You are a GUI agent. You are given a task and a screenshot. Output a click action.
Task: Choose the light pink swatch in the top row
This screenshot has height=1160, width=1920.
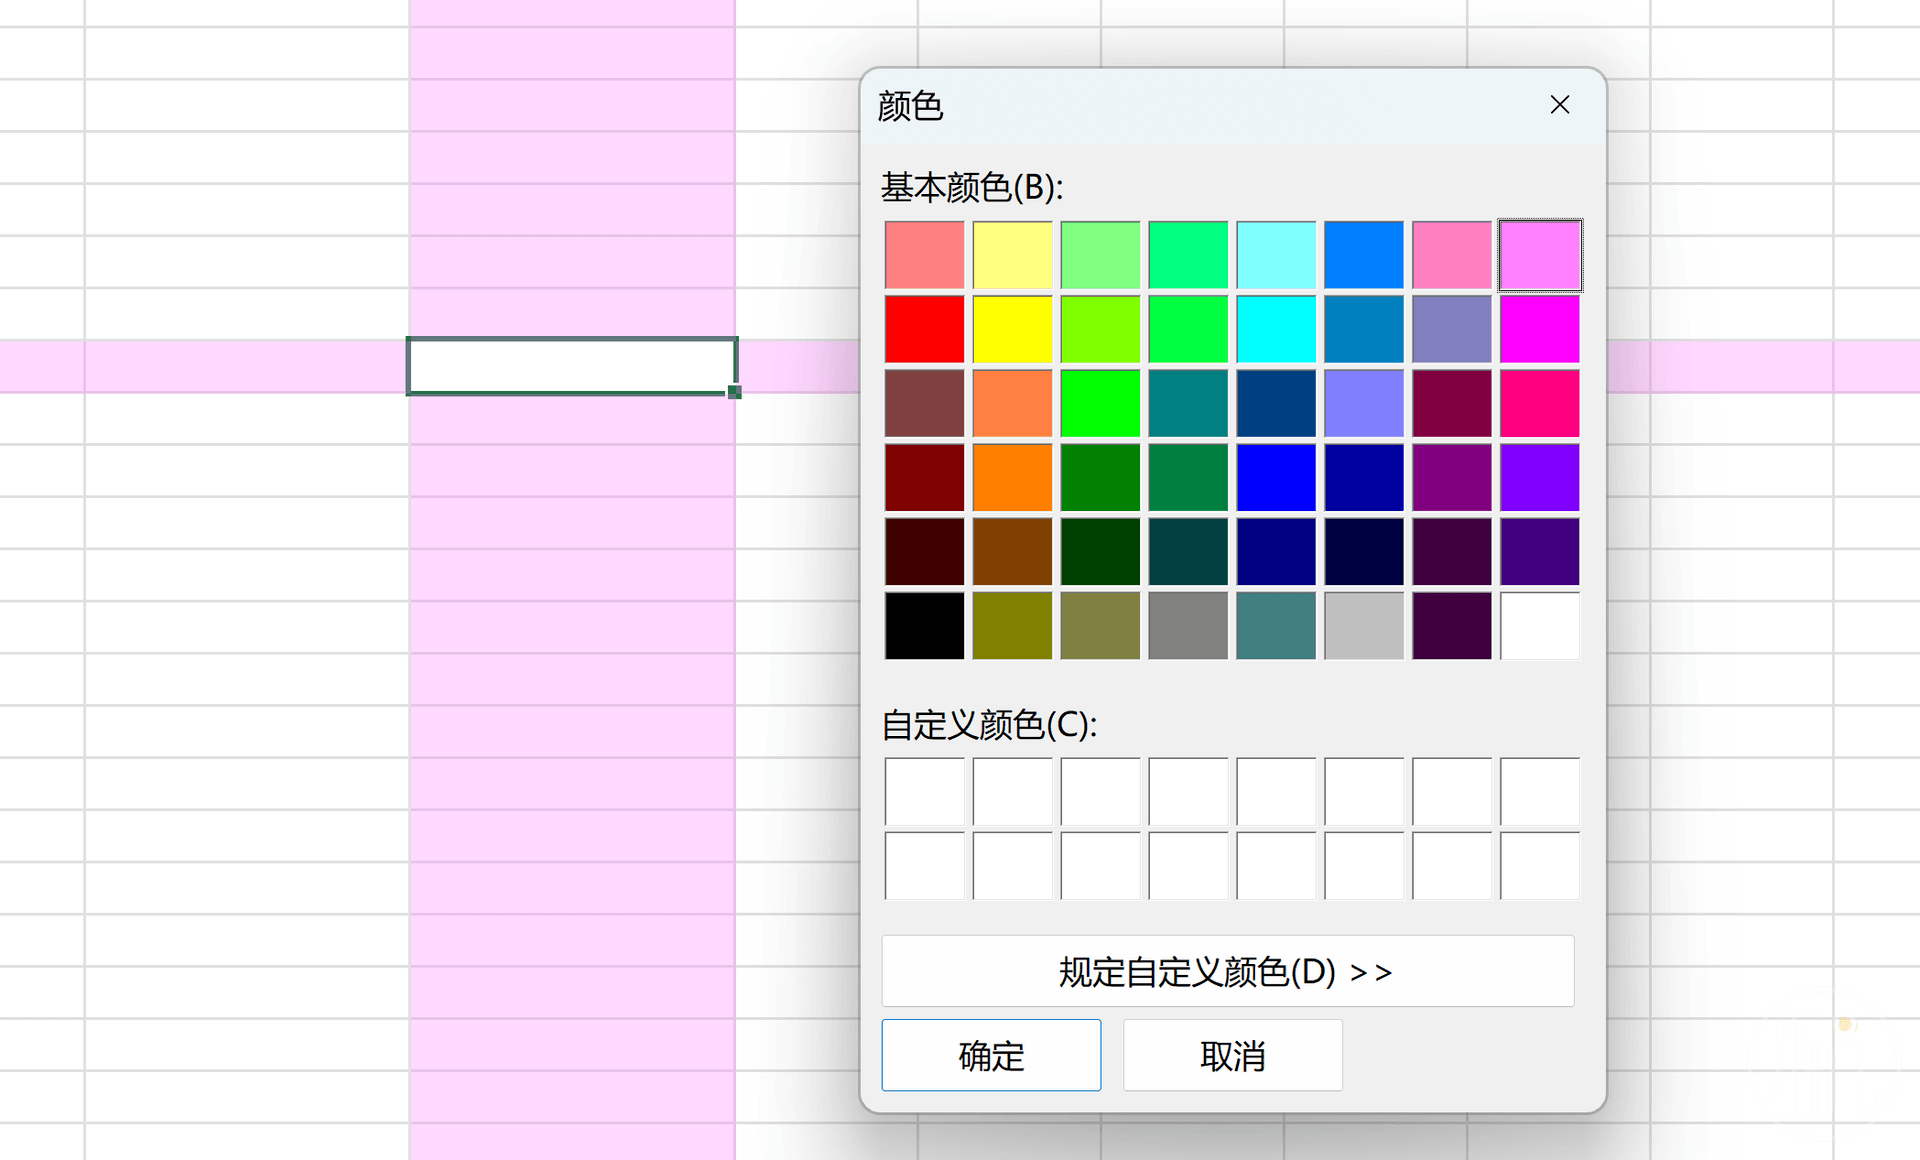pos(1452,255)
